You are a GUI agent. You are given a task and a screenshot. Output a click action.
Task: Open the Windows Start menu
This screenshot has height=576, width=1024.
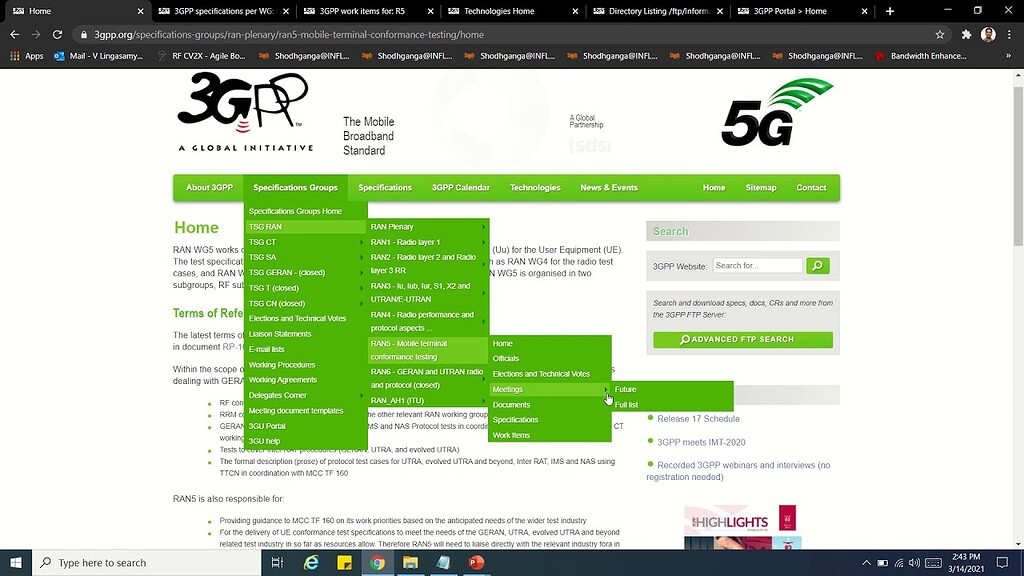click(16, 562)
